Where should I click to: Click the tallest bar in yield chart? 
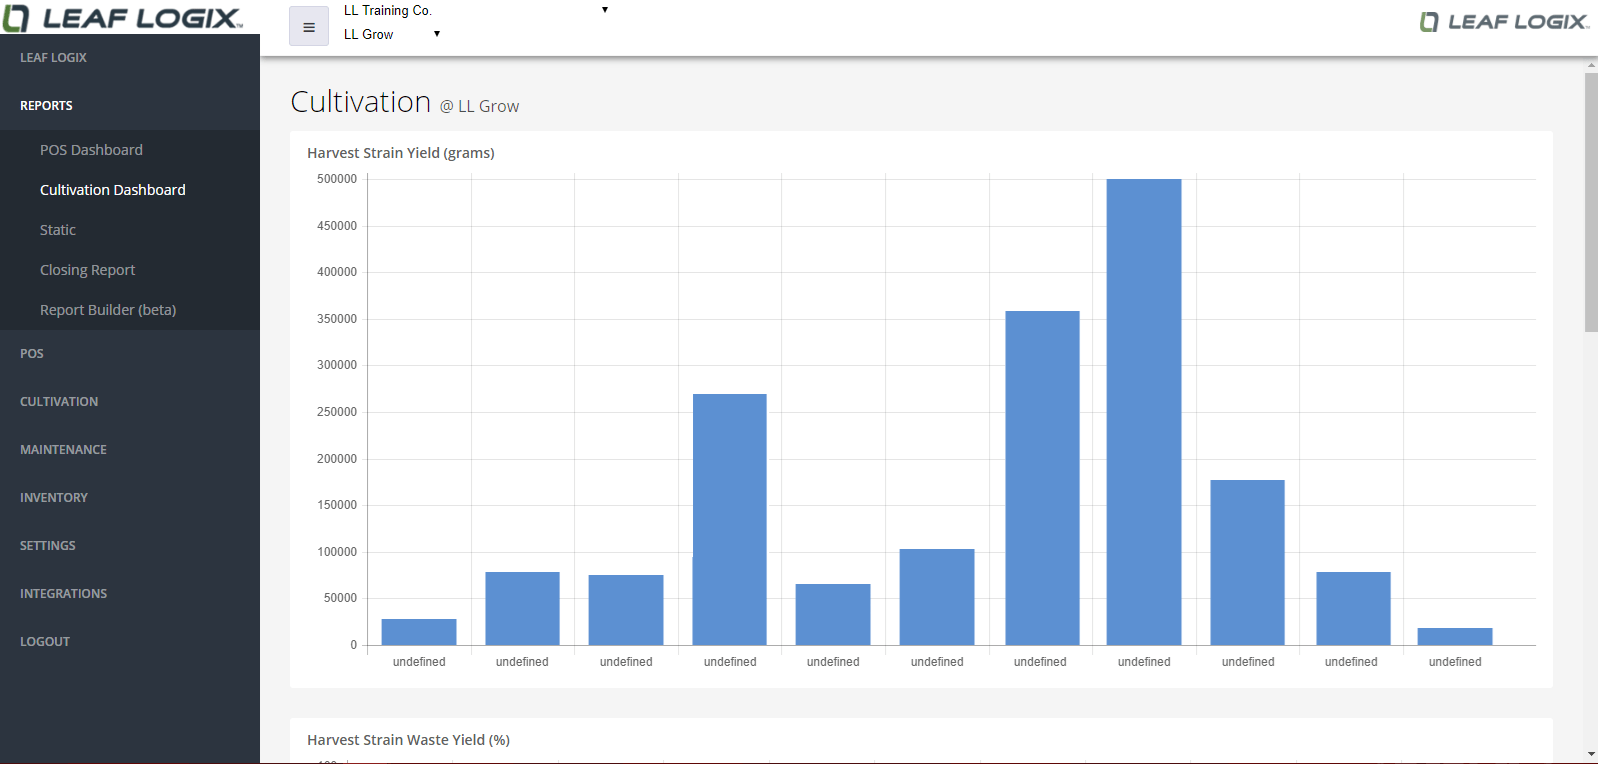tap(1143, 412)
